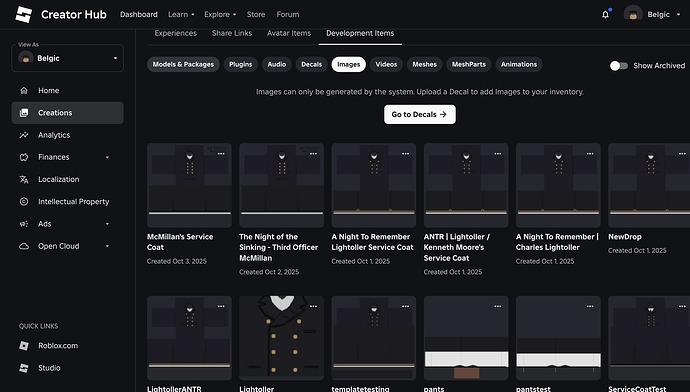Screen dimensions: 690x392
Task: Open the pants image thumbnail
Action: tap(466, 338)
